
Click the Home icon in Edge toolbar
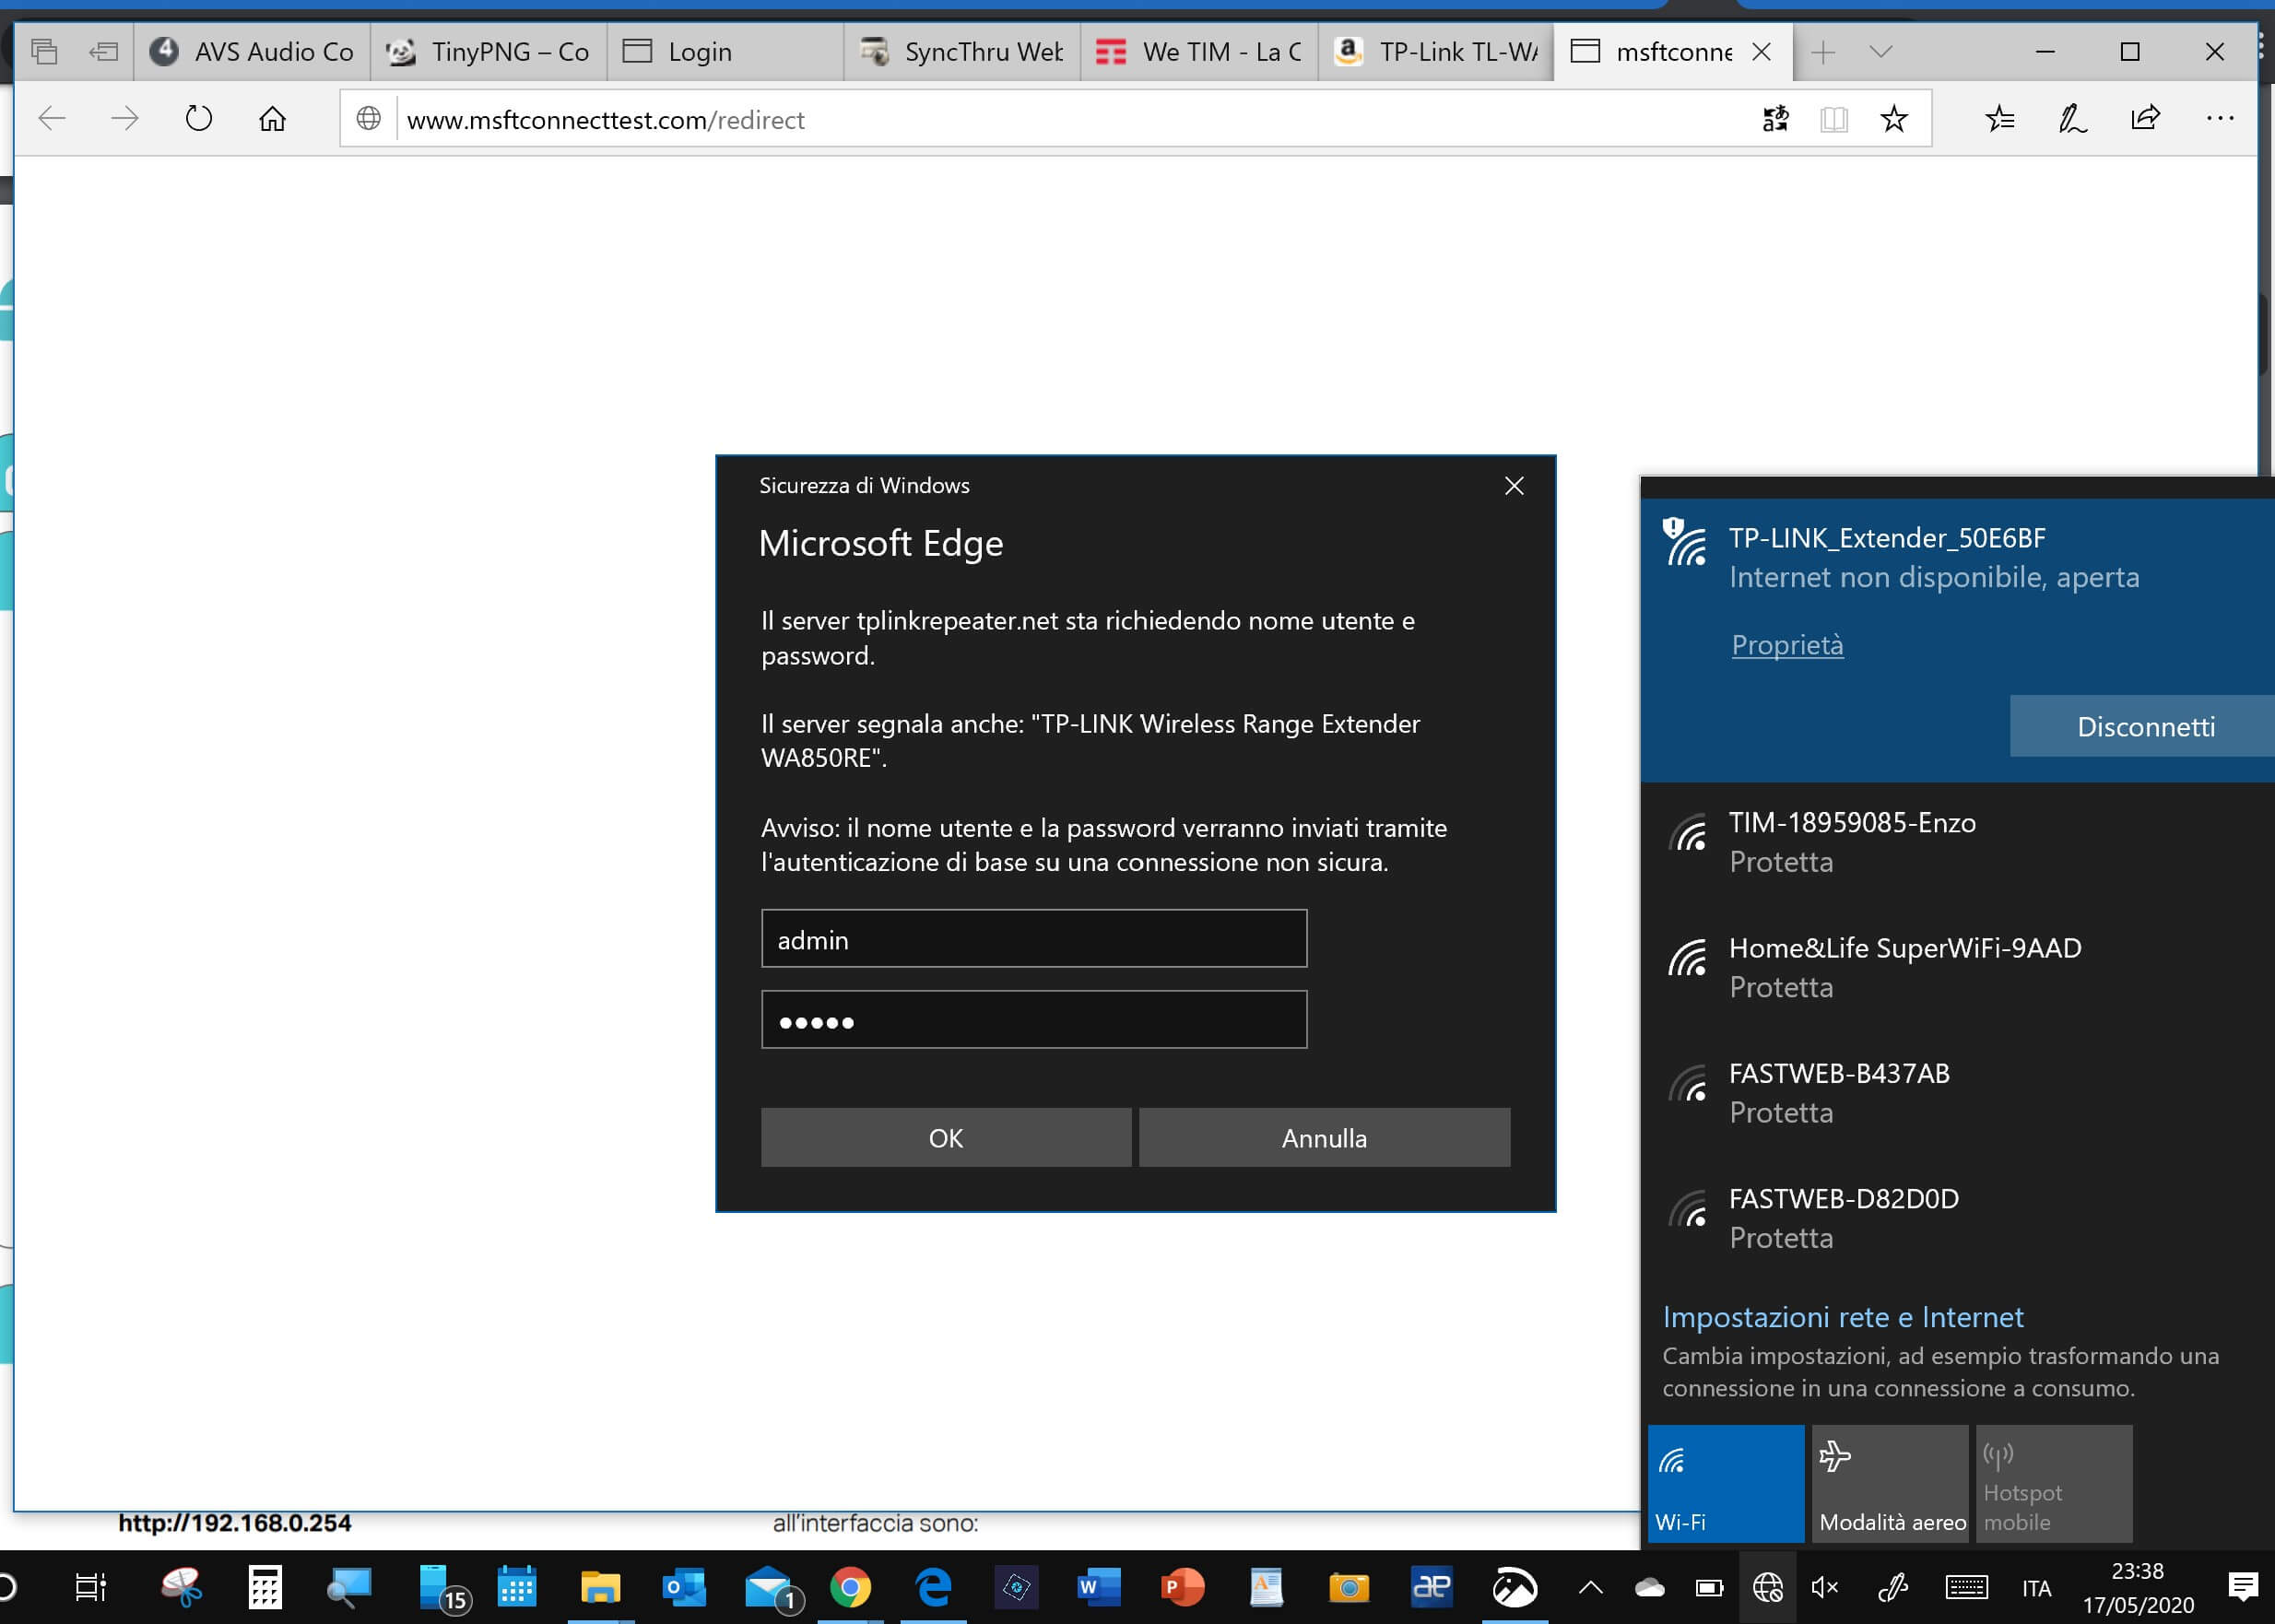[272, 119]
